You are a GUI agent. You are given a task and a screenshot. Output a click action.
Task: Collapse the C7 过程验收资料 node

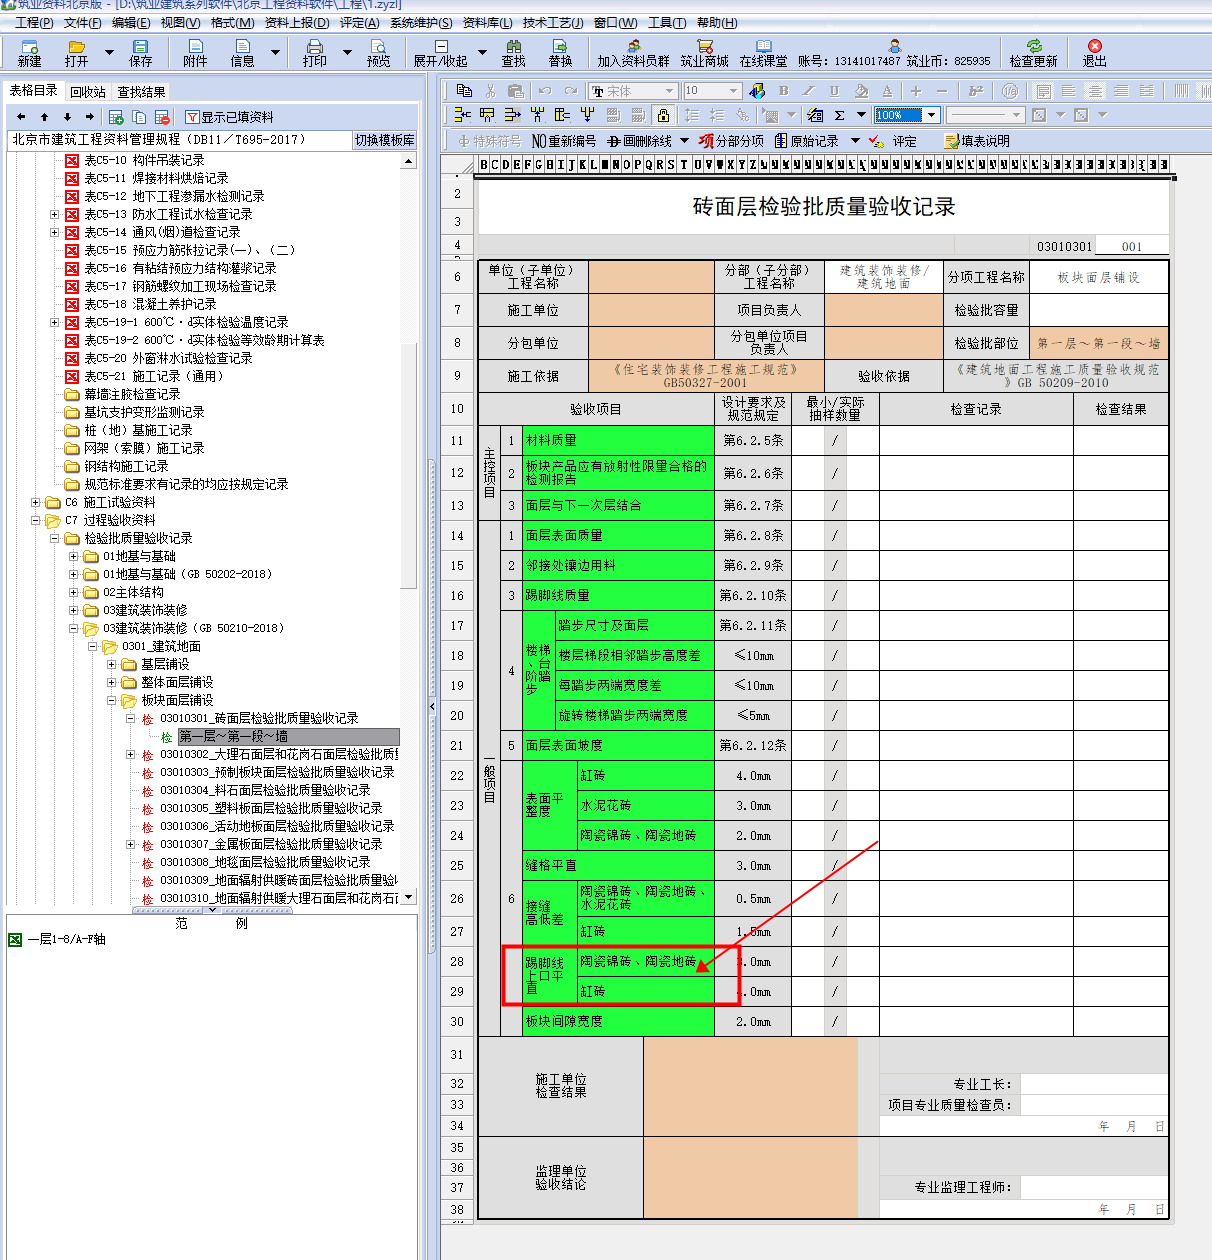point(36,520)
